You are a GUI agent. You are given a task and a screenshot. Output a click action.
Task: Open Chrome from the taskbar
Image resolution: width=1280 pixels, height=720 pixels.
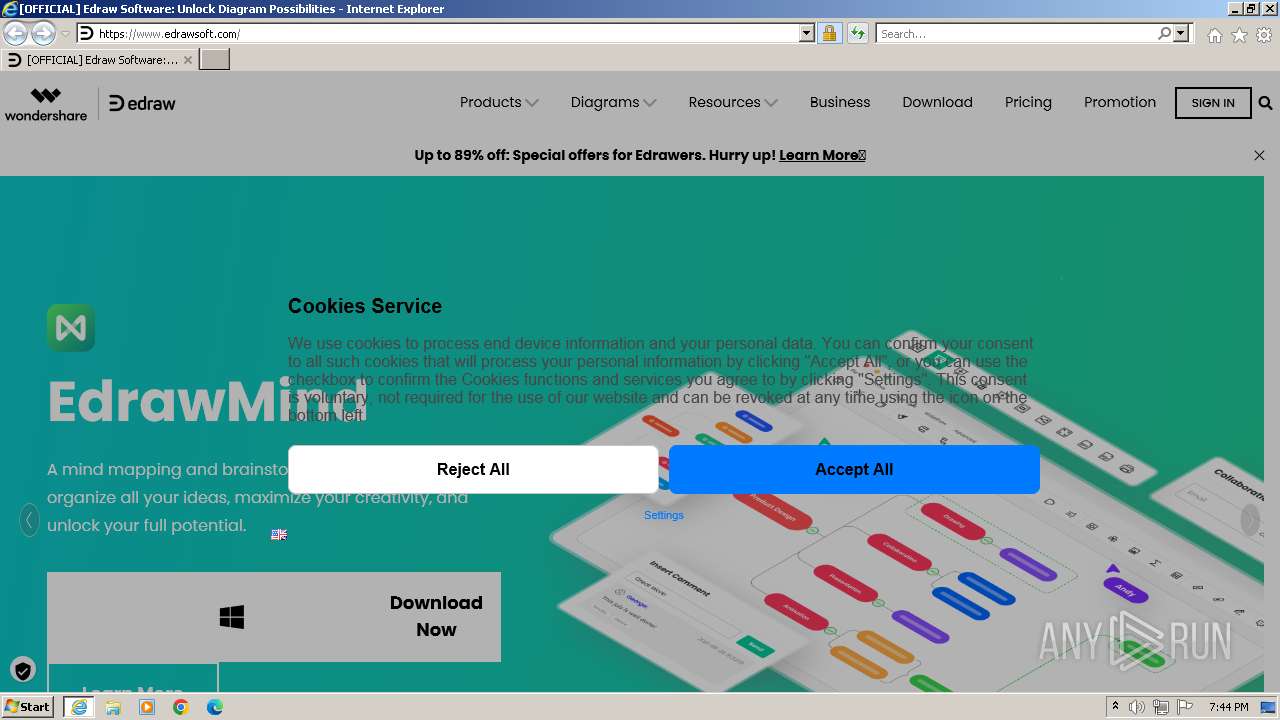pyautogui.click(x=181, y=707)
